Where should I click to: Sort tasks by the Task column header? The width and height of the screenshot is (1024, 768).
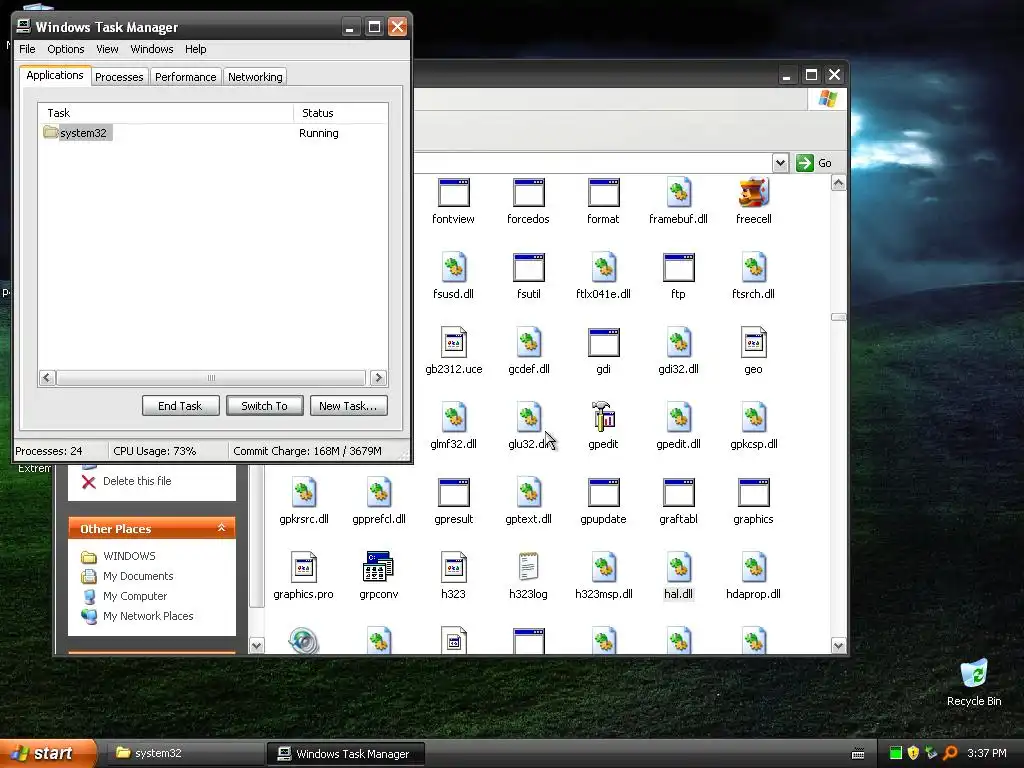[166, 113]
